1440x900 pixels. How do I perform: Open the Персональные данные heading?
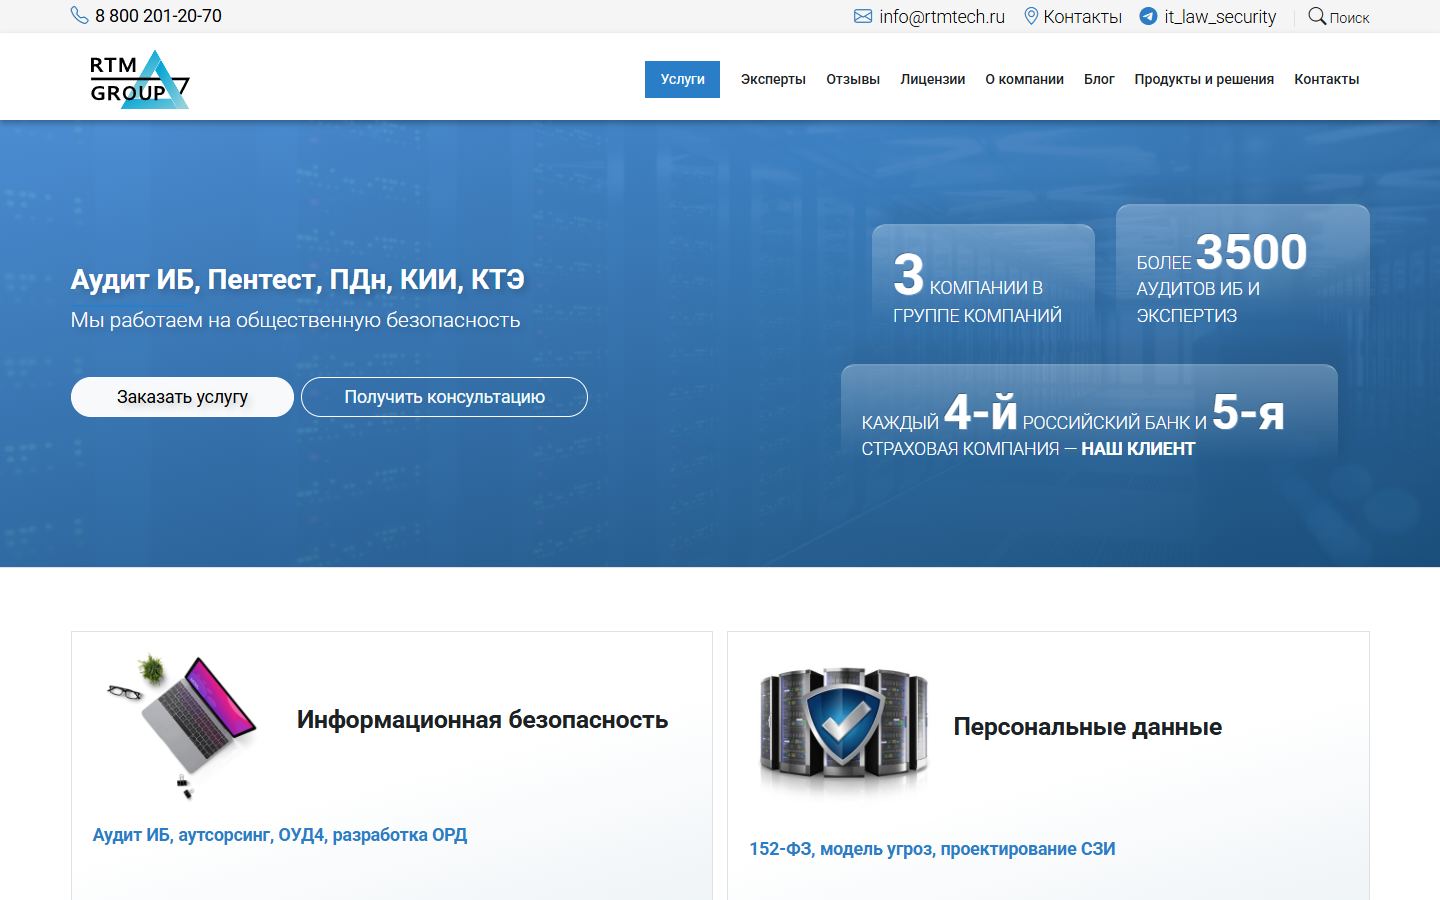[x=1088, y=727]
